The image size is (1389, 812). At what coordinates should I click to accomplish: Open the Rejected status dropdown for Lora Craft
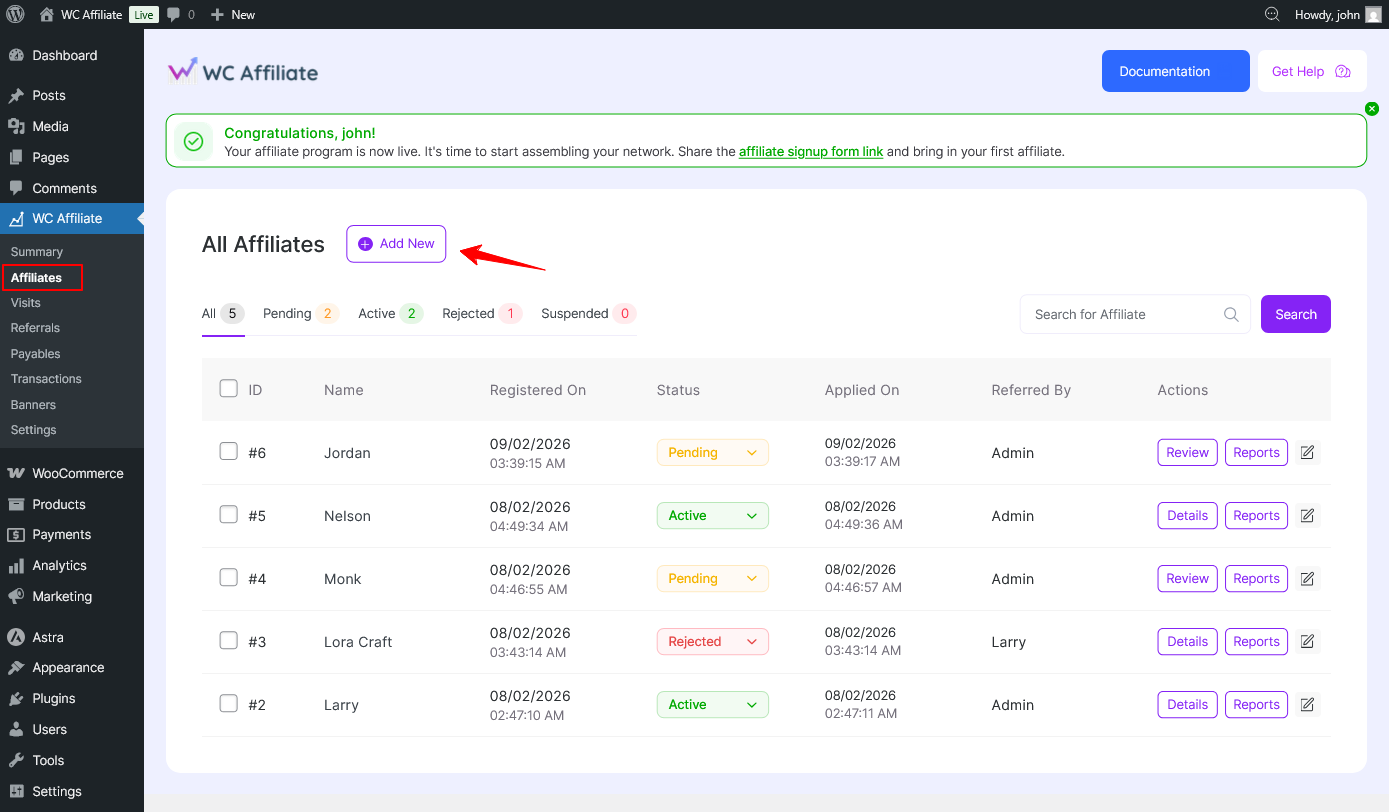pyautogui.click(x=712, y=642)
